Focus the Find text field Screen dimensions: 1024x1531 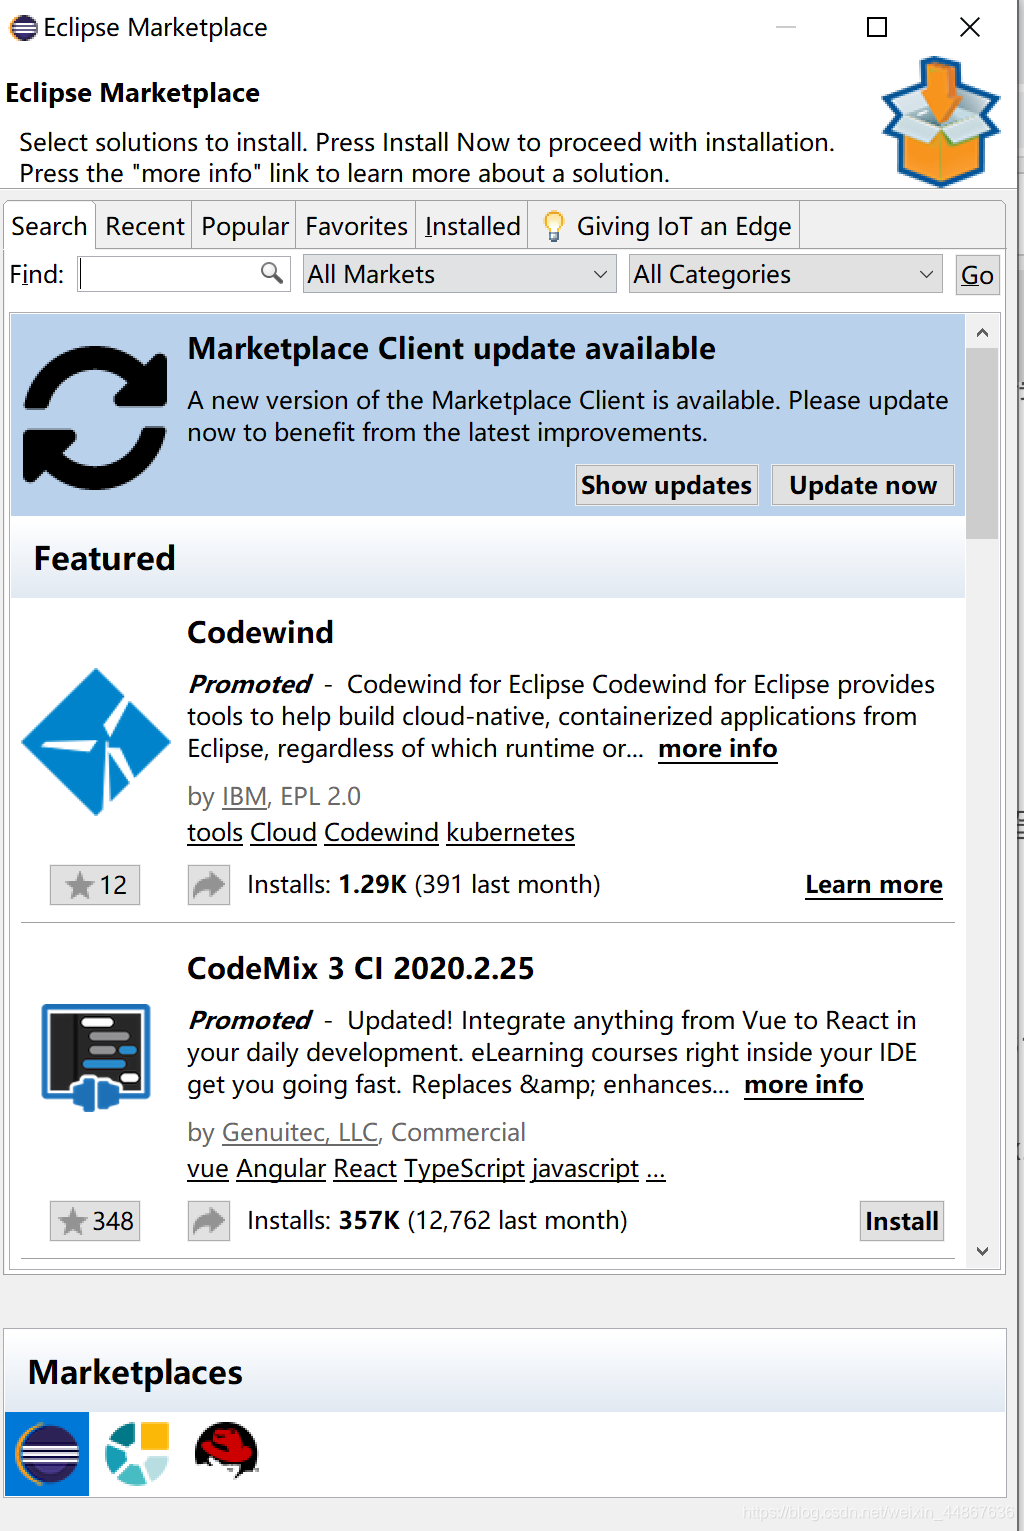tap(185, 274)
